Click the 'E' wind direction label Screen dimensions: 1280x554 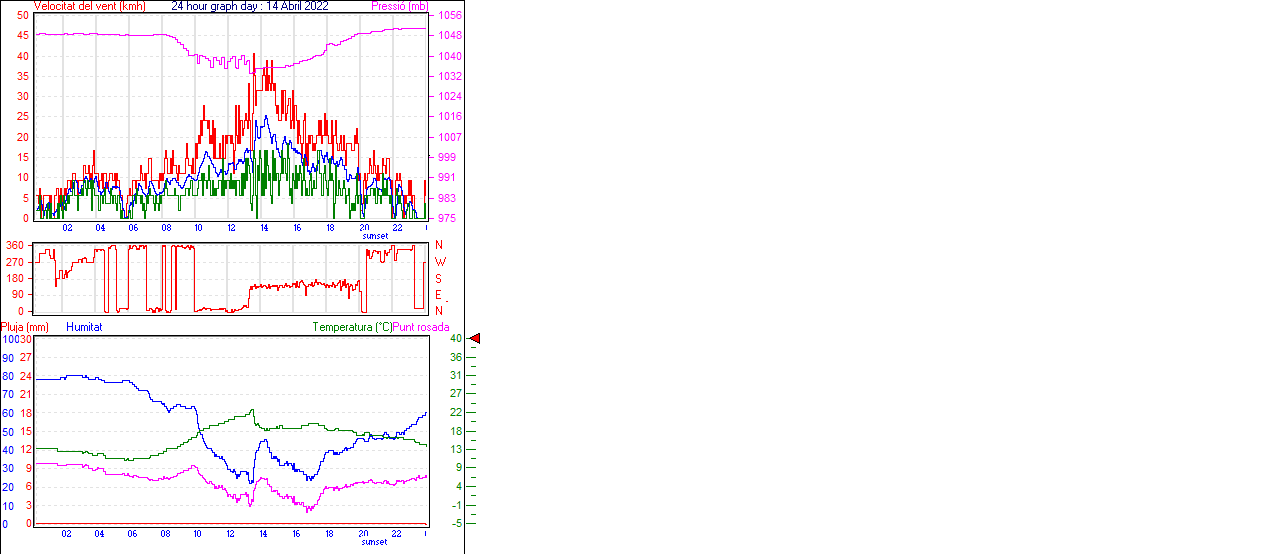tap(439, 295)
